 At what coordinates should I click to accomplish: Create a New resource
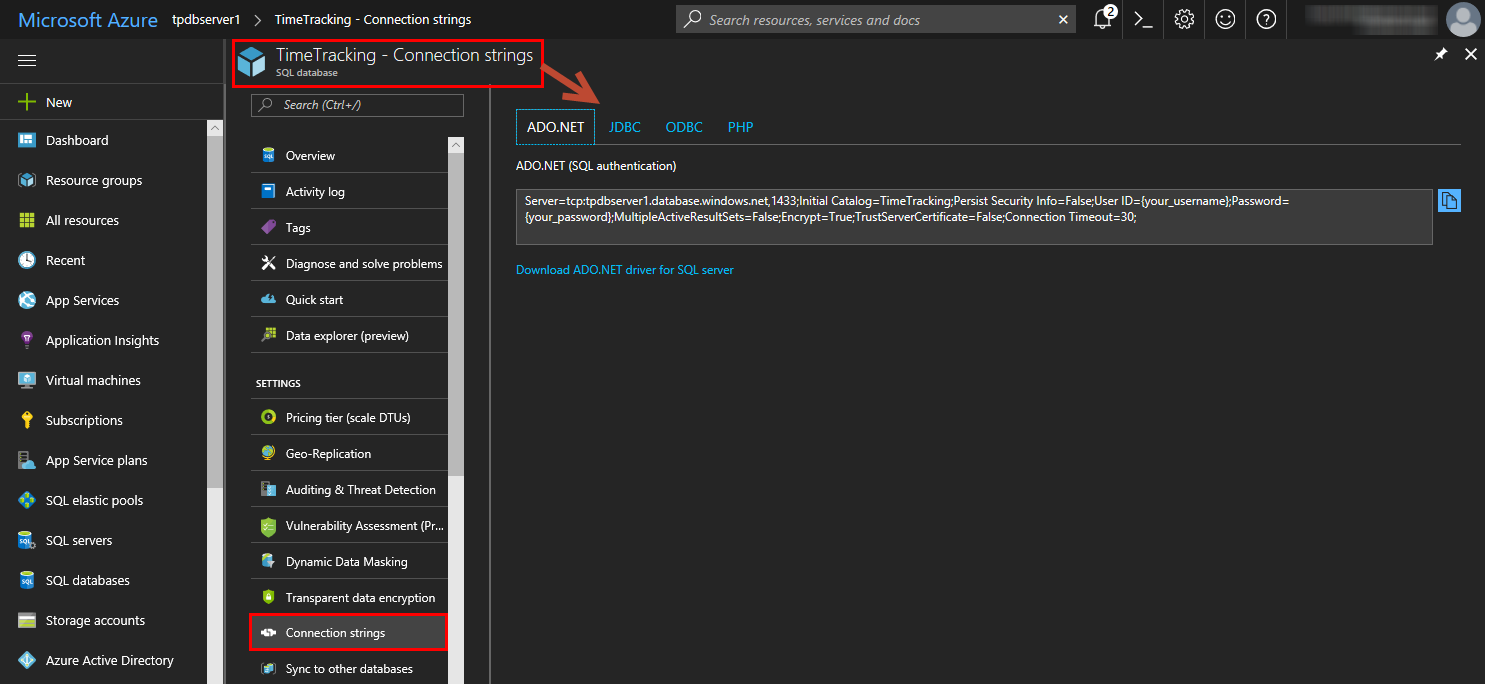point(58,102)
